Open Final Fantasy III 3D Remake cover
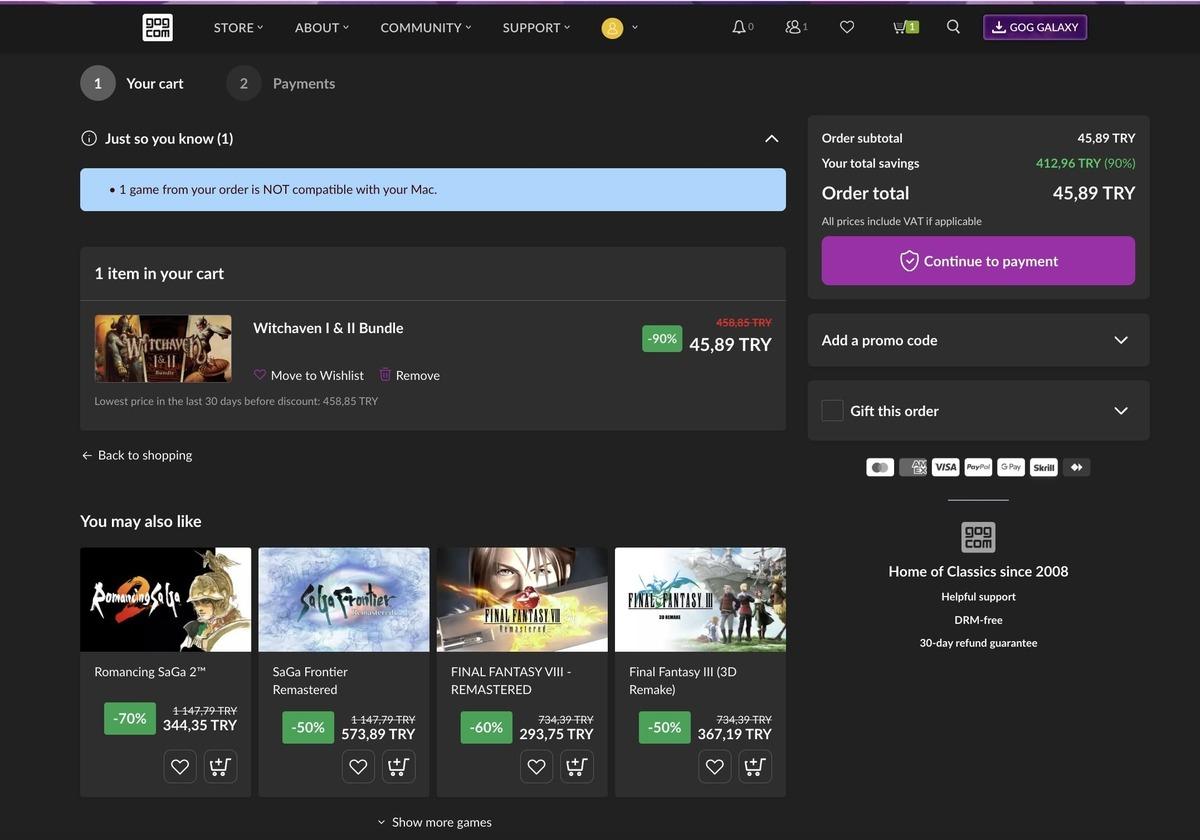The width and height of the screenshot is (1200, 840). pos(700,599)
